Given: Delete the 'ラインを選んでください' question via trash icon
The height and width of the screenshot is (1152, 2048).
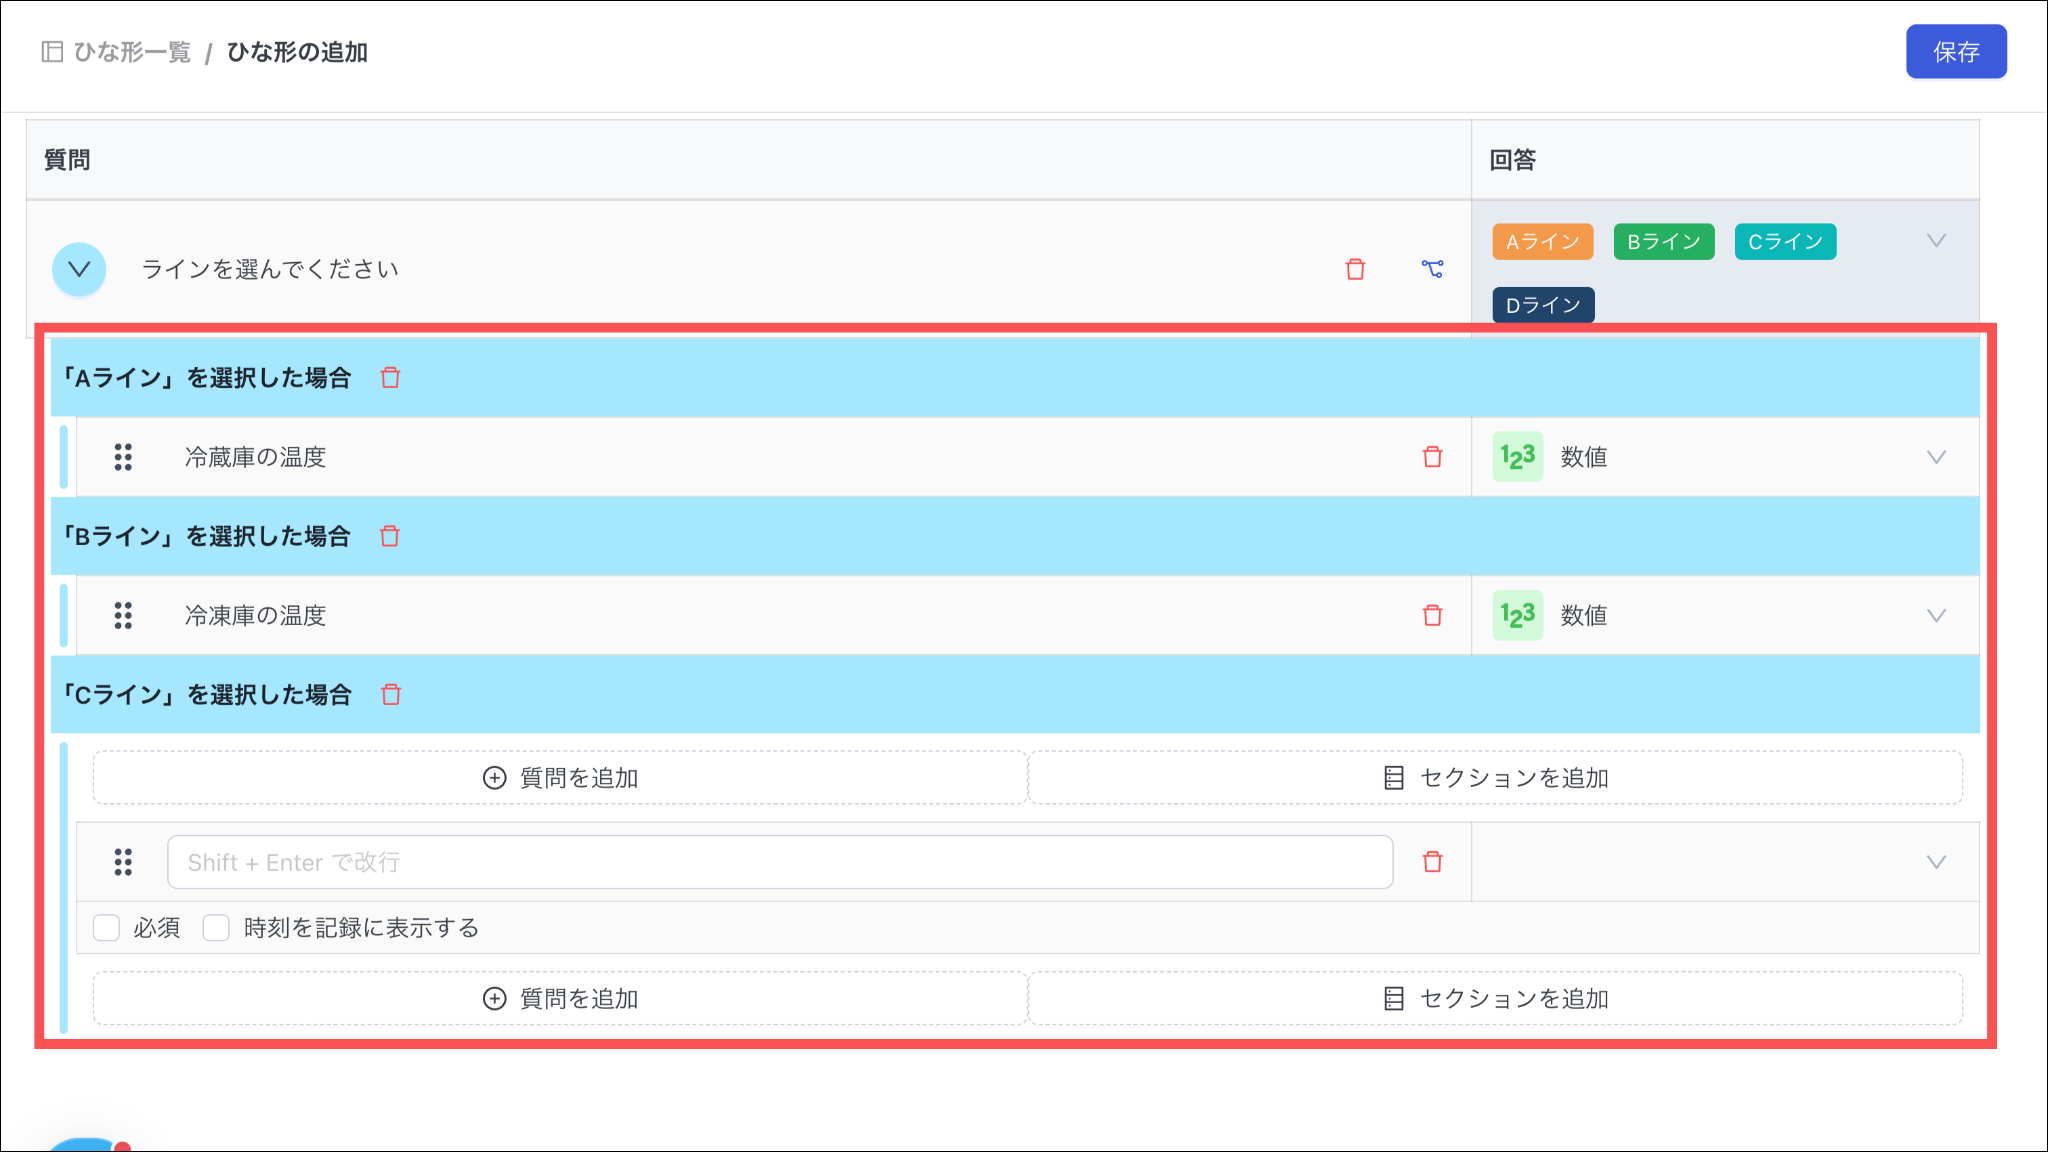Looking at the screenshot, I should point(1355,269).
